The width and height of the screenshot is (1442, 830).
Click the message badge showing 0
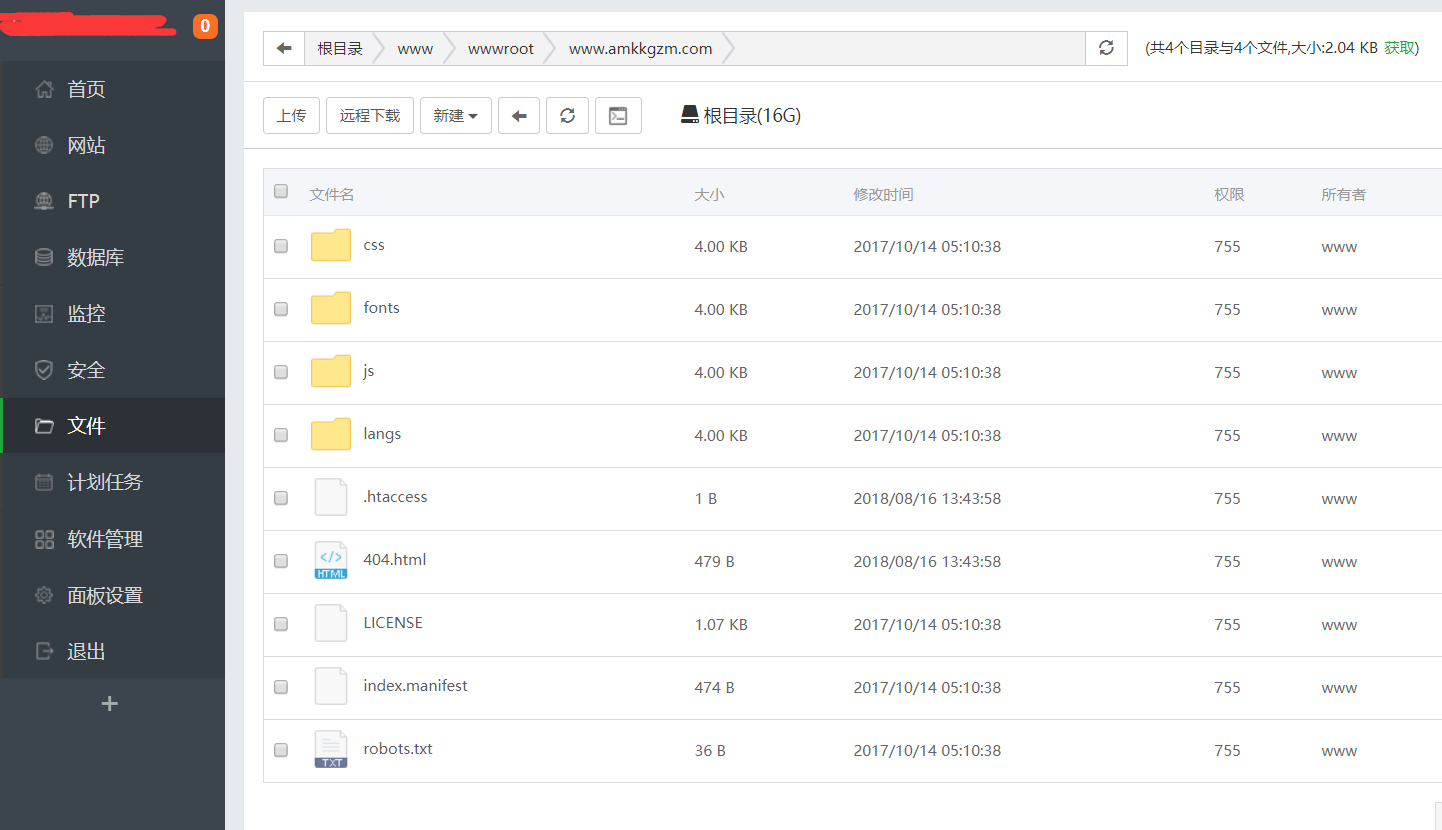pos(204,26)
